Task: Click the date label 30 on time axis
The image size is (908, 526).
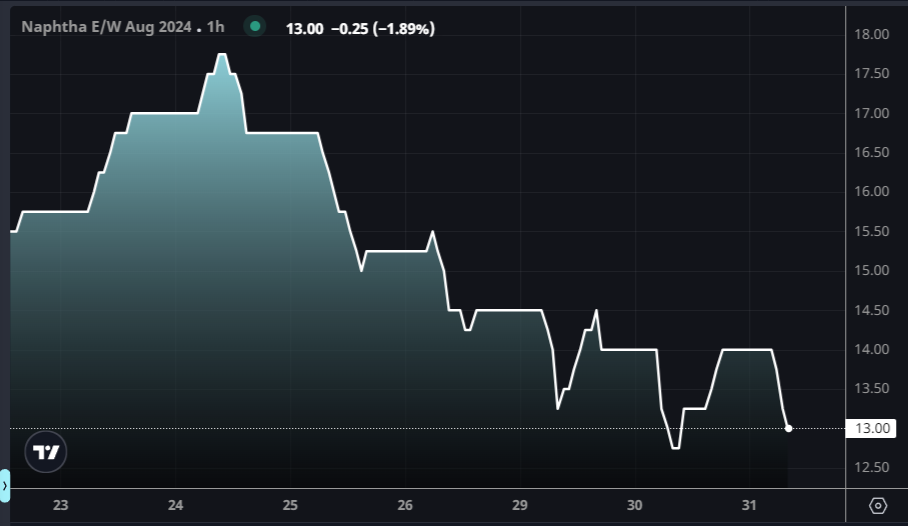Action: click(x=635, y=505)
